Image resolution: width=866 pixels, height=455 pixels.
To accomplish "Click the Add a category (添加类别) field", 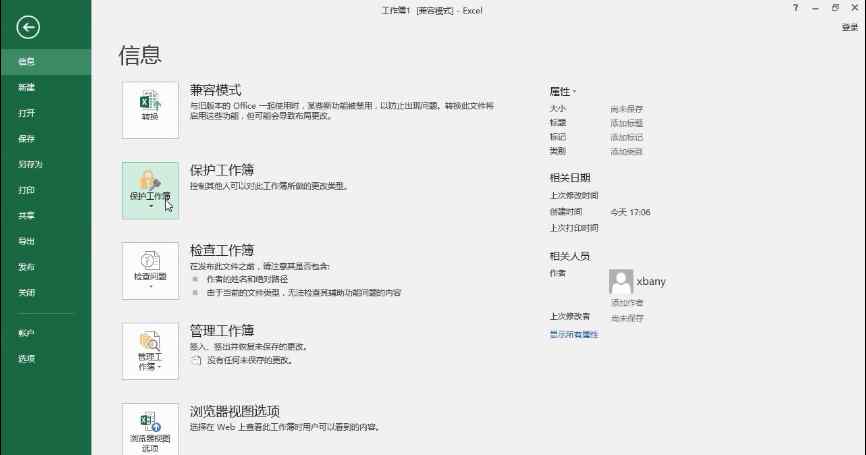I will pos(626,151).
